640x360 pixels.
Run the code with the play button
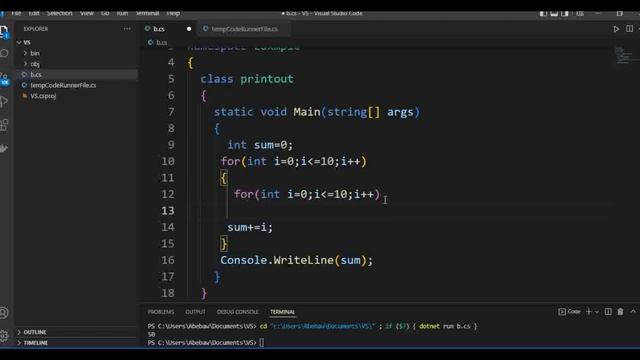[616, 29]
